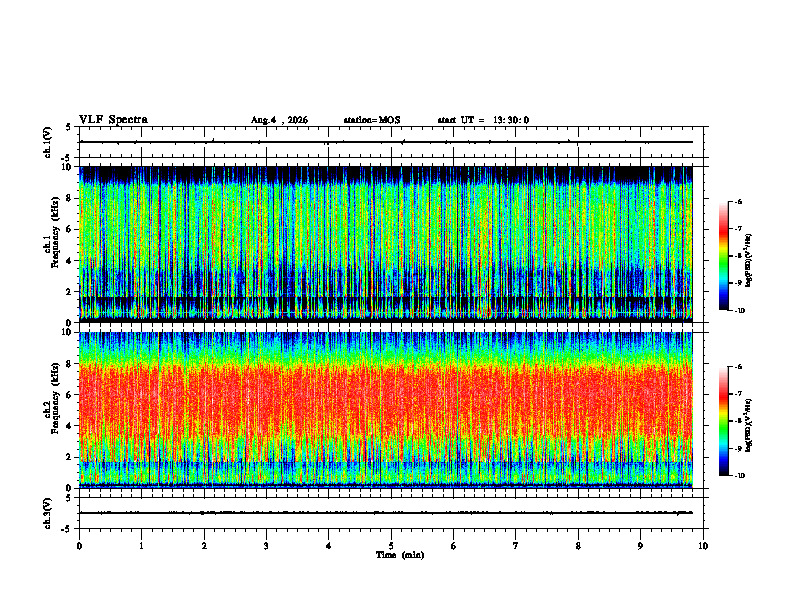
Task: Click time axis tick label "3"
Action: click(x=266, y=546)
